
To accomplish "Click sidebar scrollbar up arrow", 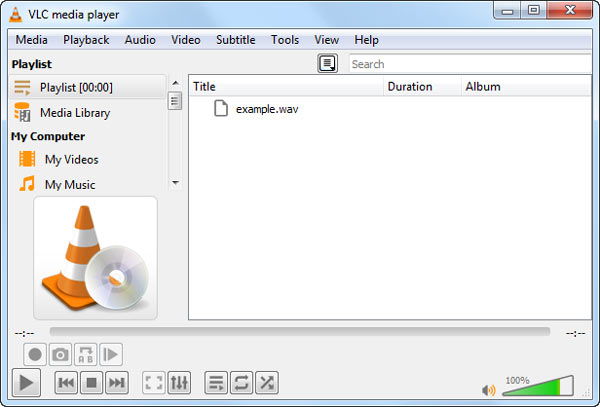I will pyautogui.click(x=175, y=83).
